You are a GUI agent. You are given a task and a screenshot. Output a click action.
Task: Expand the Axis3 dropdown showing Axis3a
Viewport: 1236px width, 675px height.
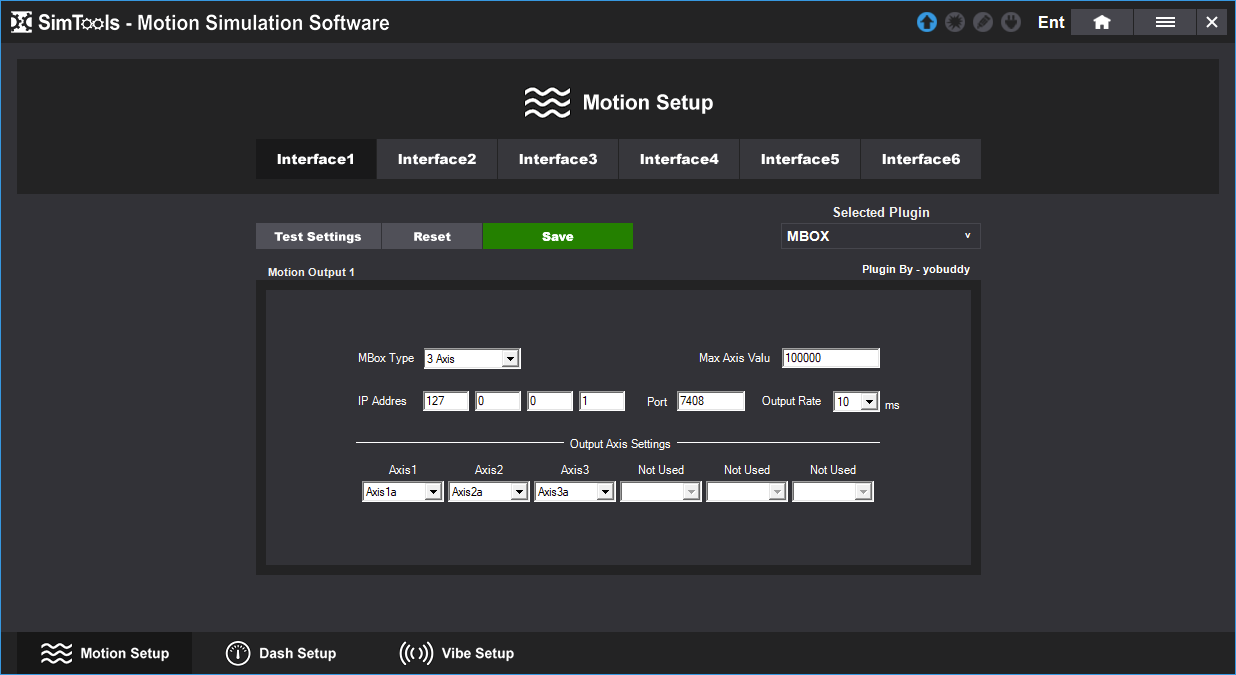(x=575, y=492)
